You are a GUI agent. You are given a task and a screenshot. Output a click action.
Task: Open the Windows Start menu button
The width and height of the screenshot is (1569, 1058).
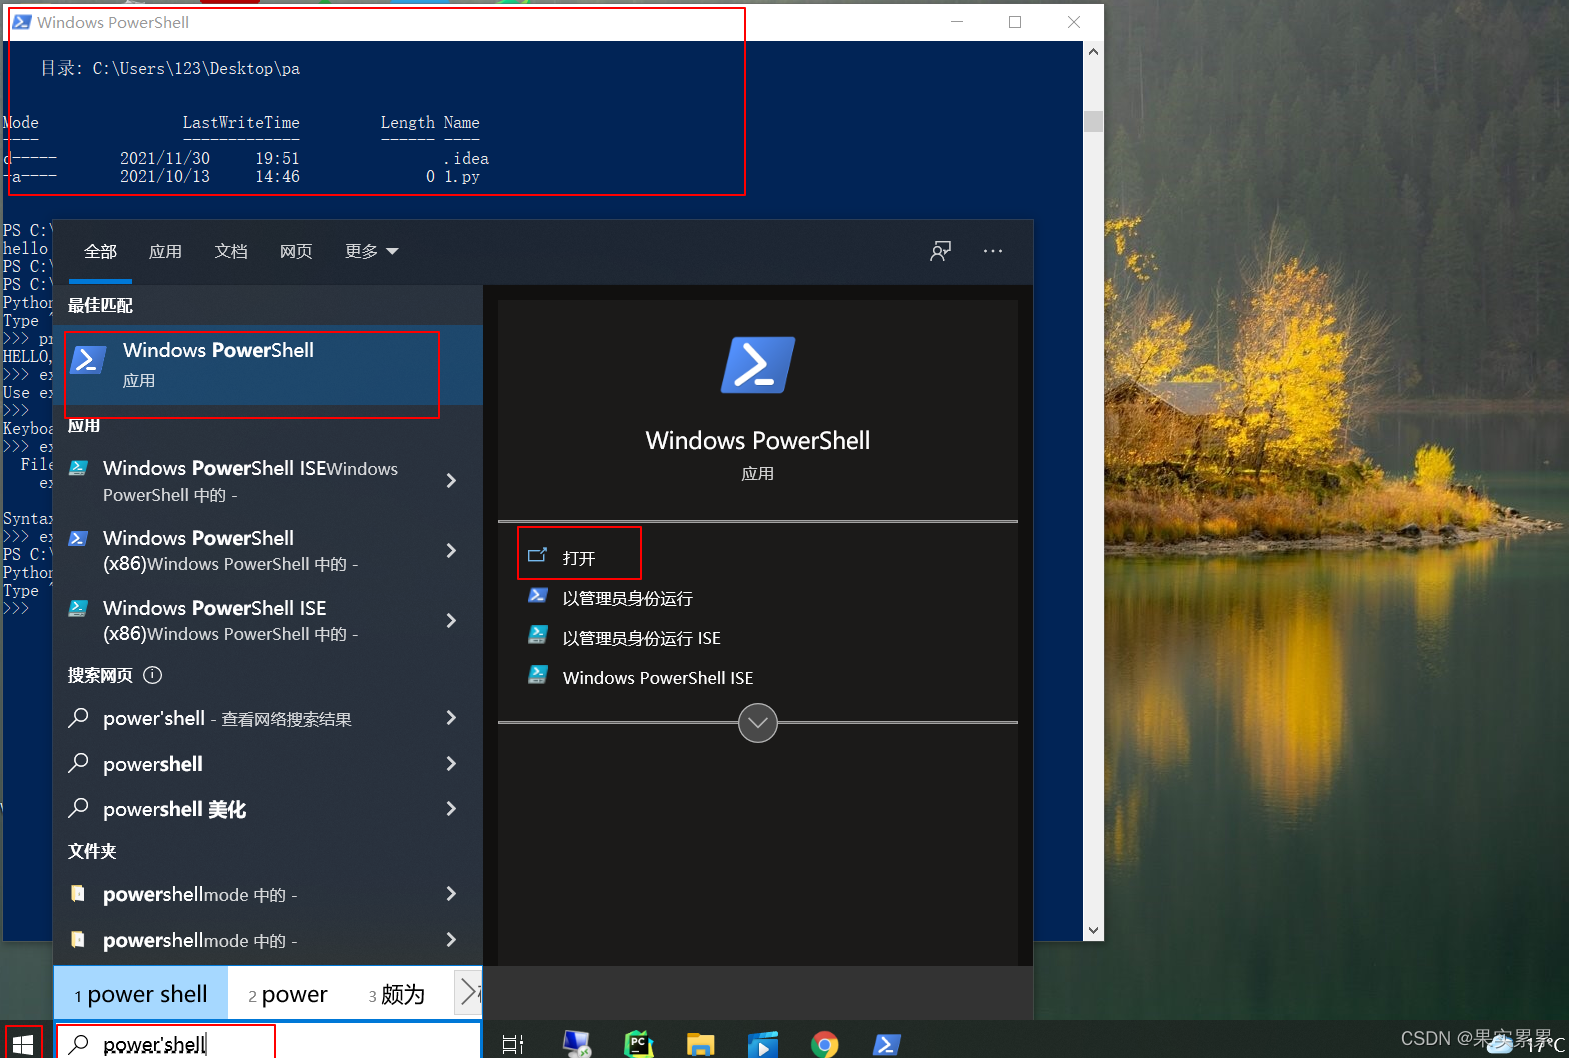[x=23, y=1044]
